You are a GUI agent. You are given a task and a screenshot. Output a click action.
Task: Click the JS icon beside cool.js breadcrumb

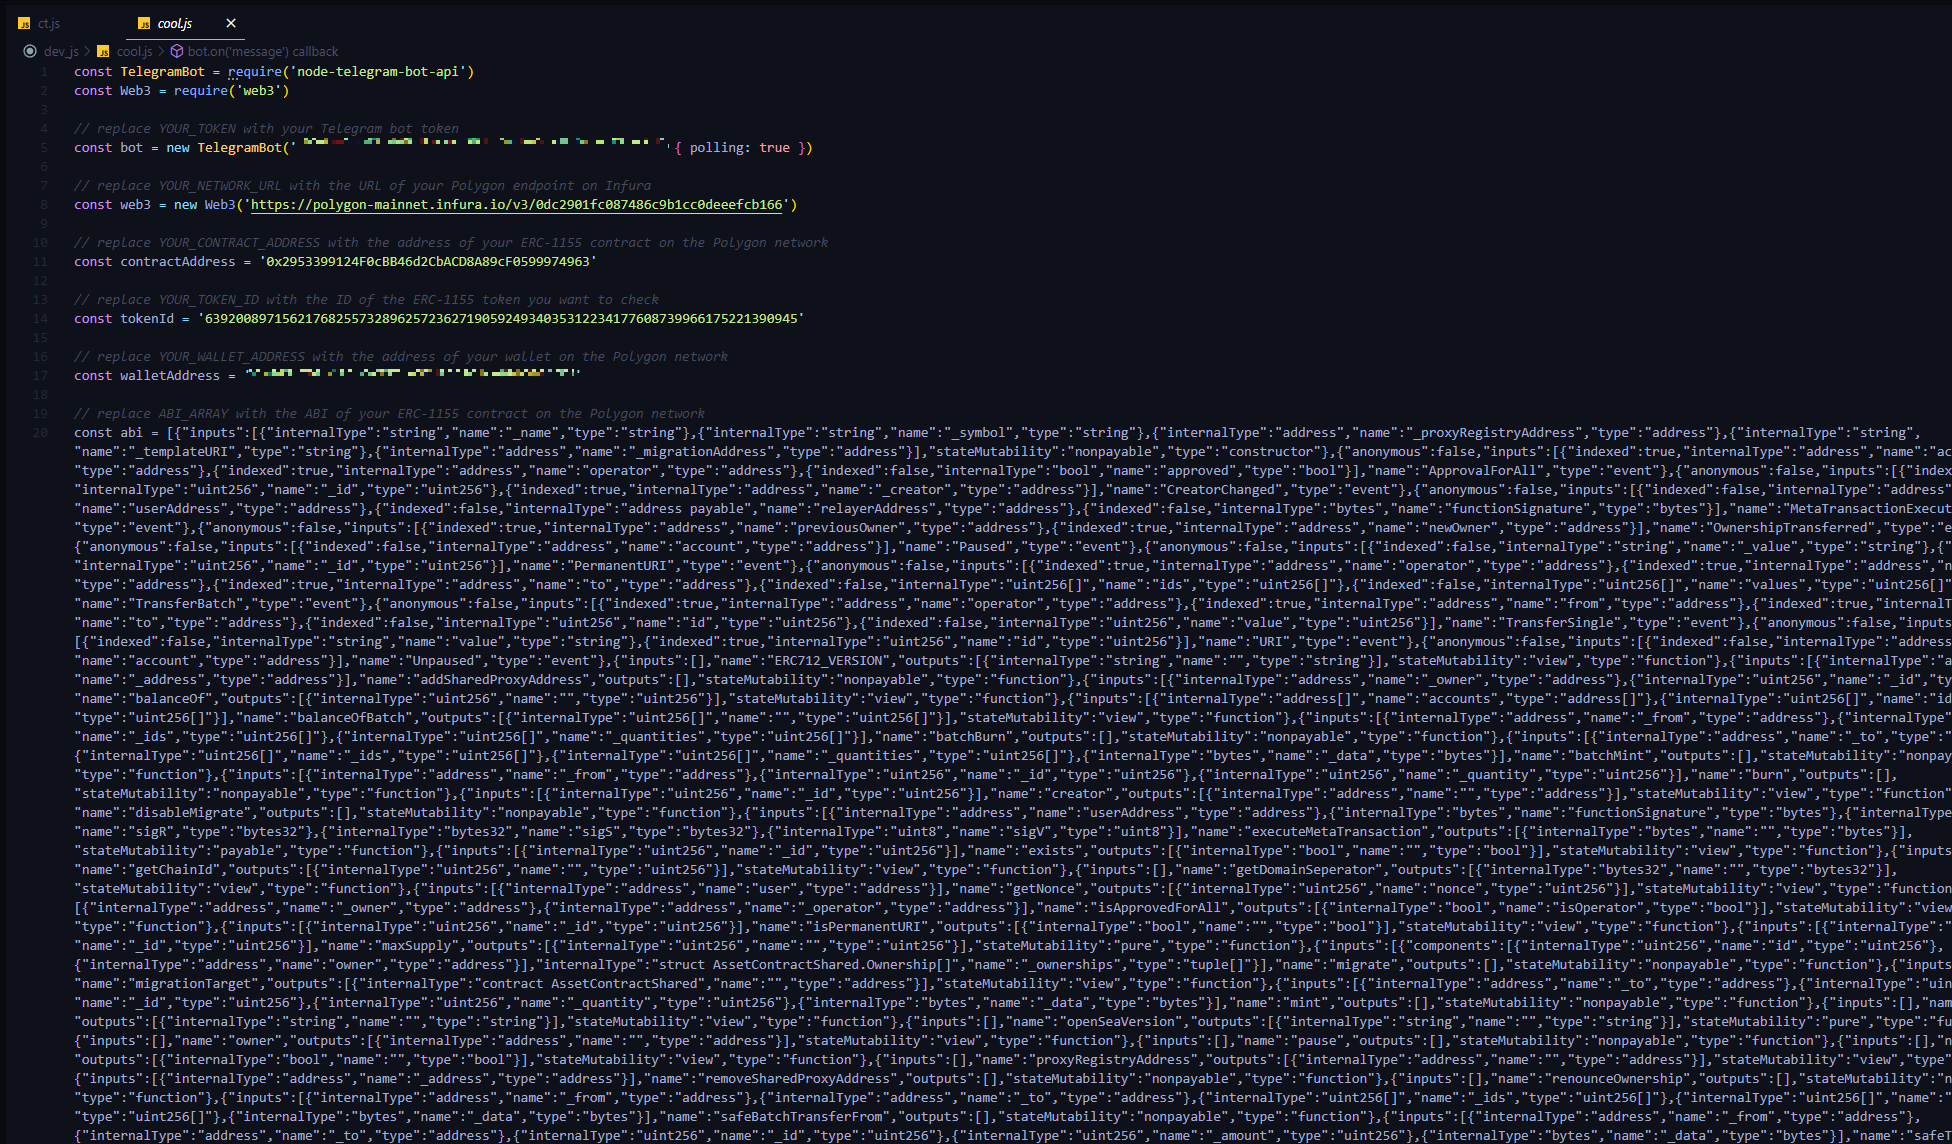[x=103, y=51]
